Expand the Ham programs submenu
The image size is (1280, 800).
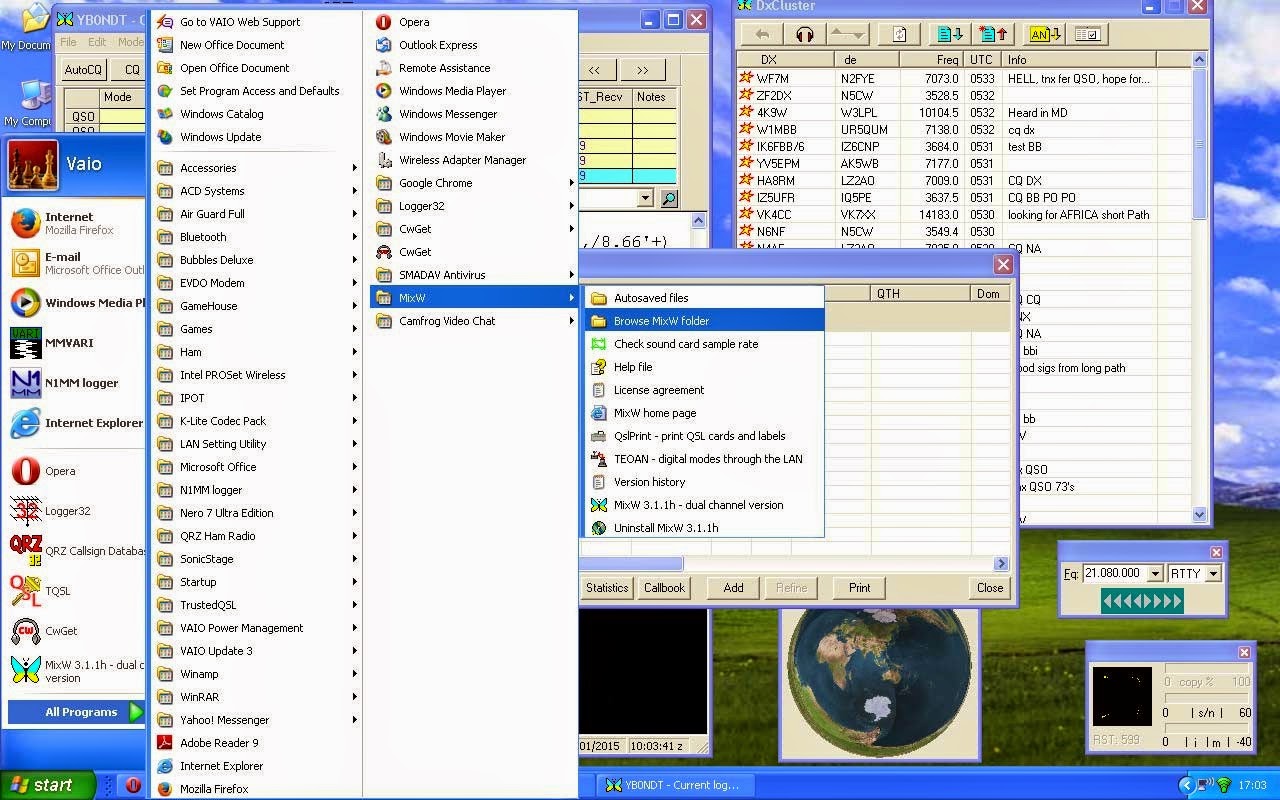(255, 352)
